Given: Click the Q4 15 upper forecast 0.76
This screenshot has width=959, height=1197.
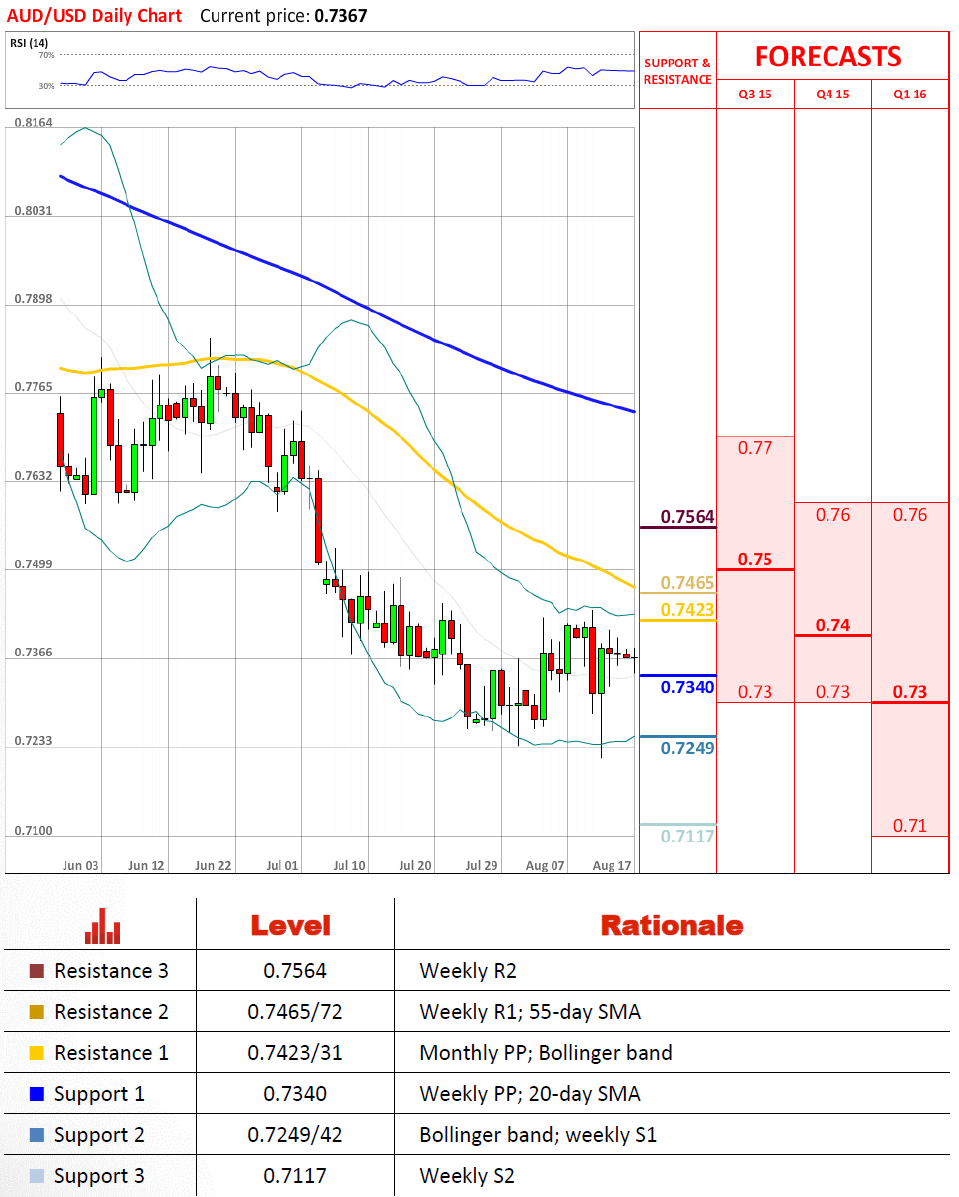Looking at the screenshot, I should [832, 515].
